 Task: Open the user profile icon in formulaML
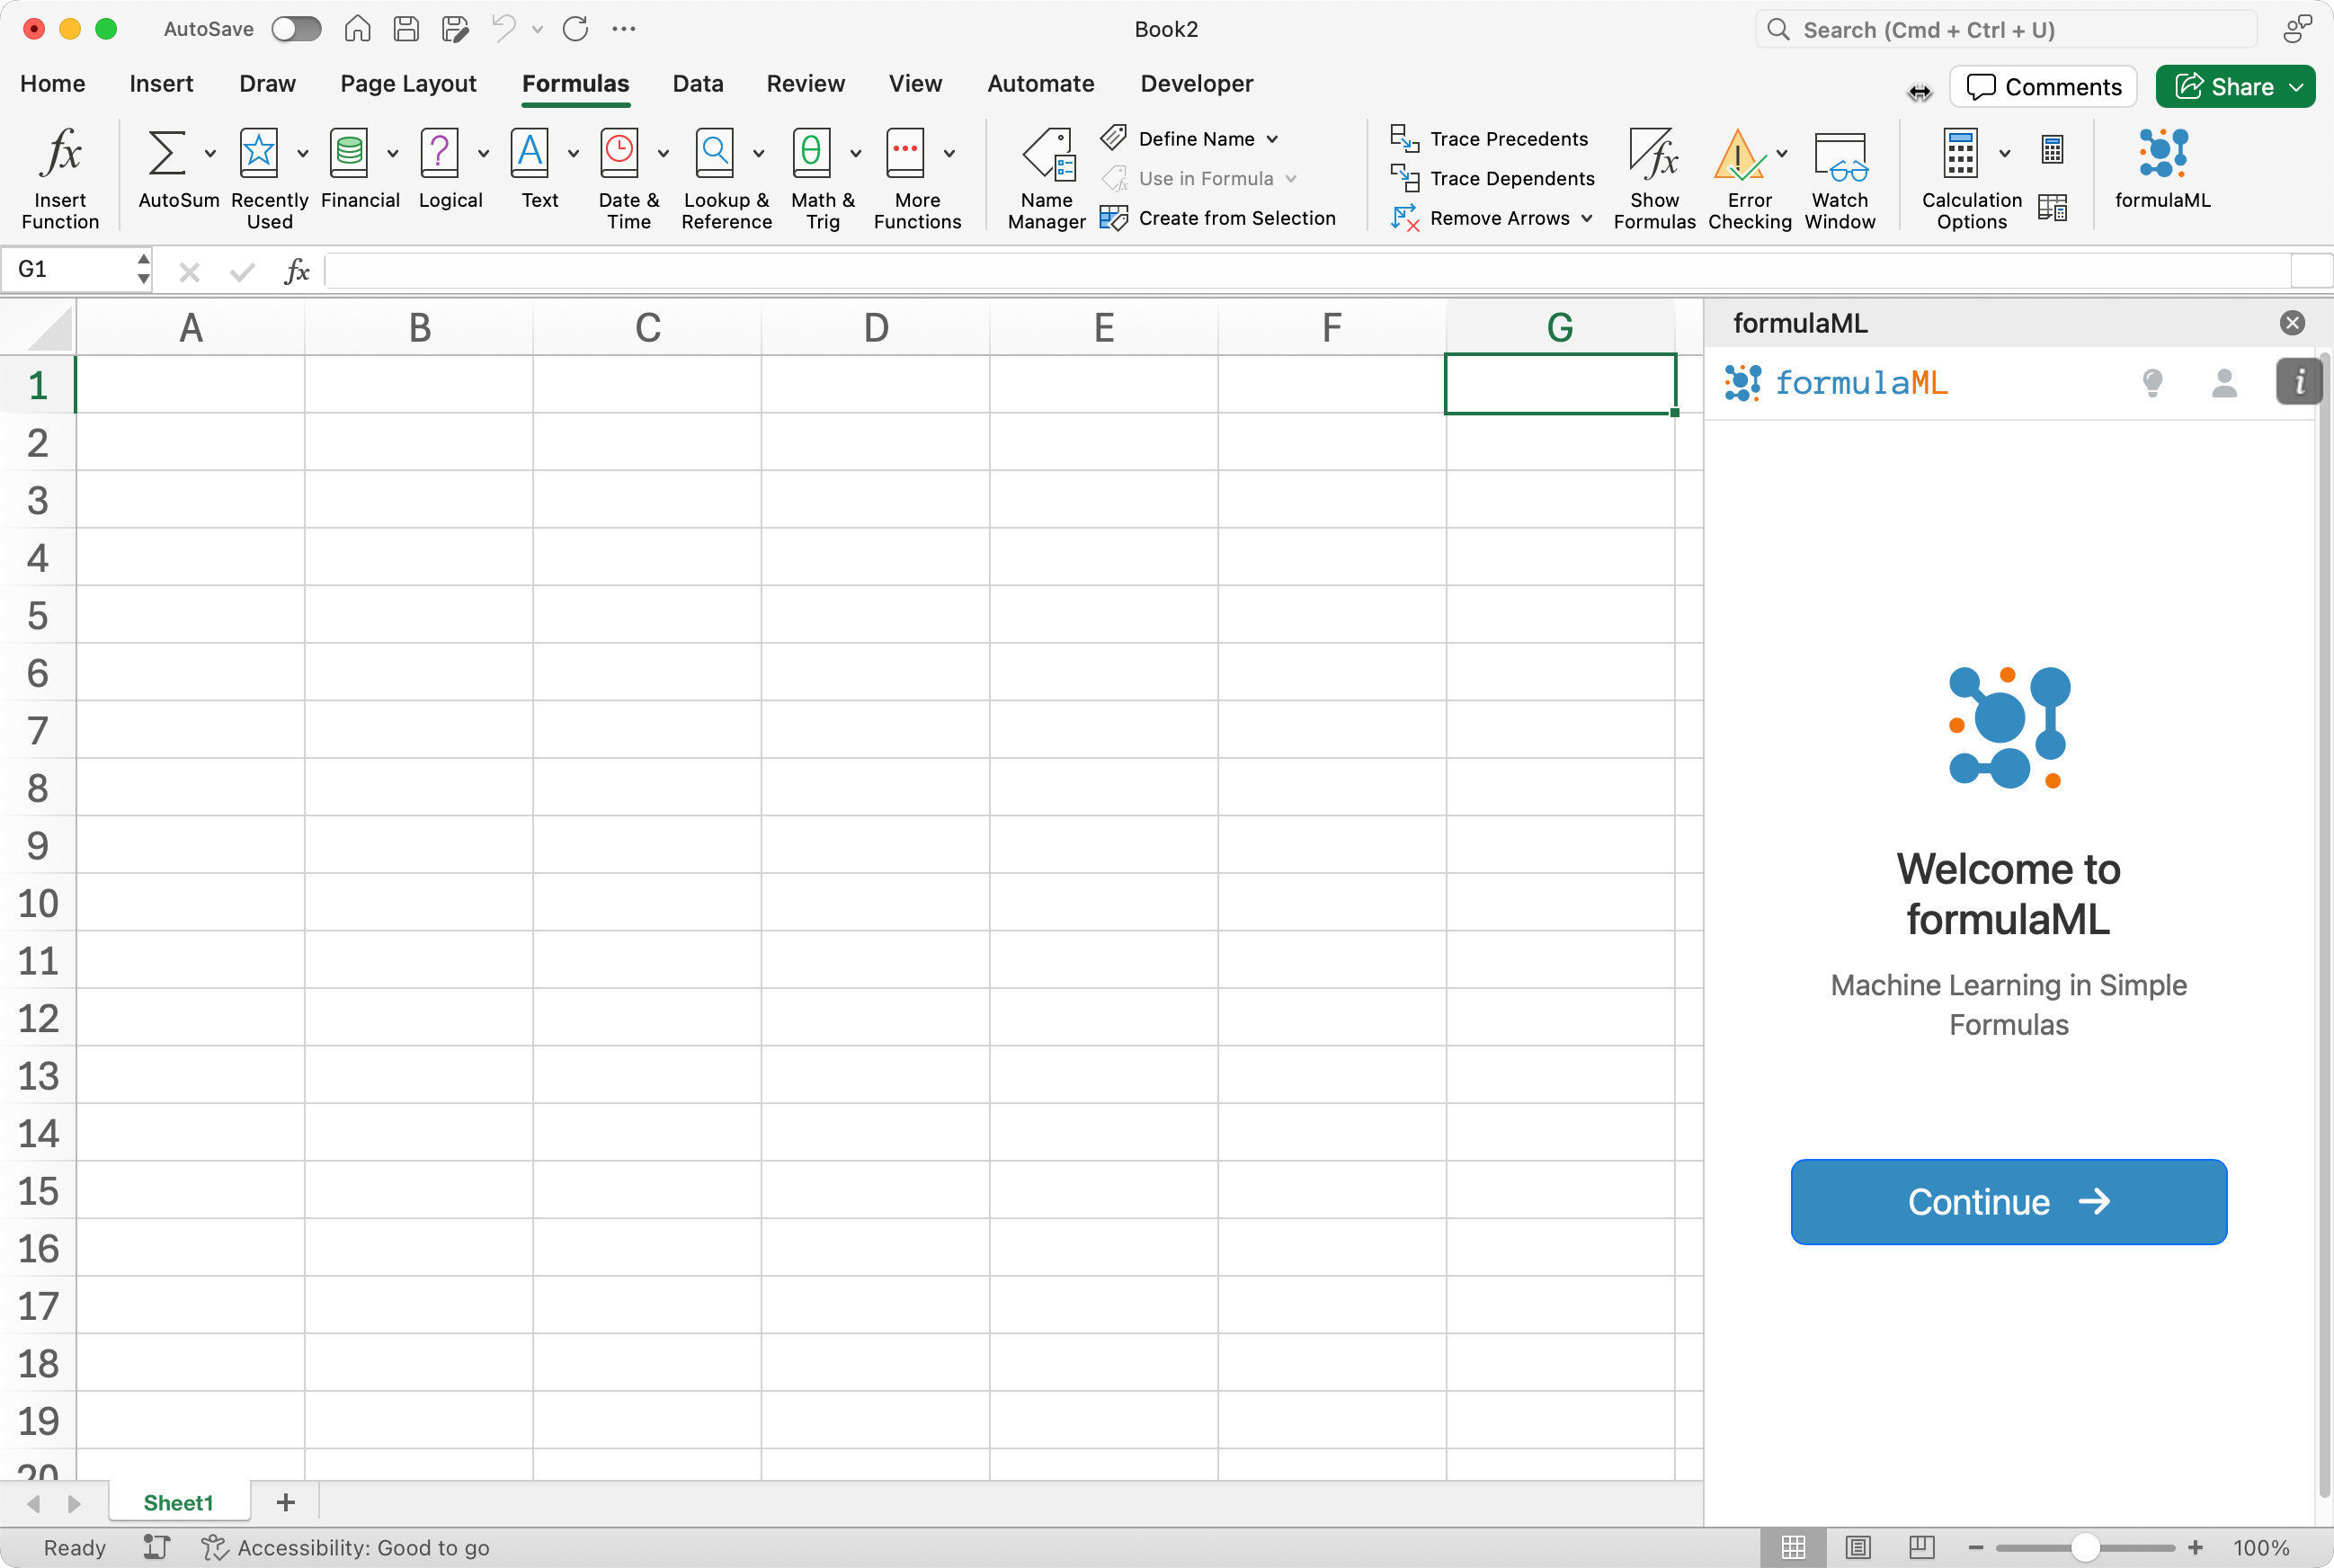click(x=2224, y=382)
